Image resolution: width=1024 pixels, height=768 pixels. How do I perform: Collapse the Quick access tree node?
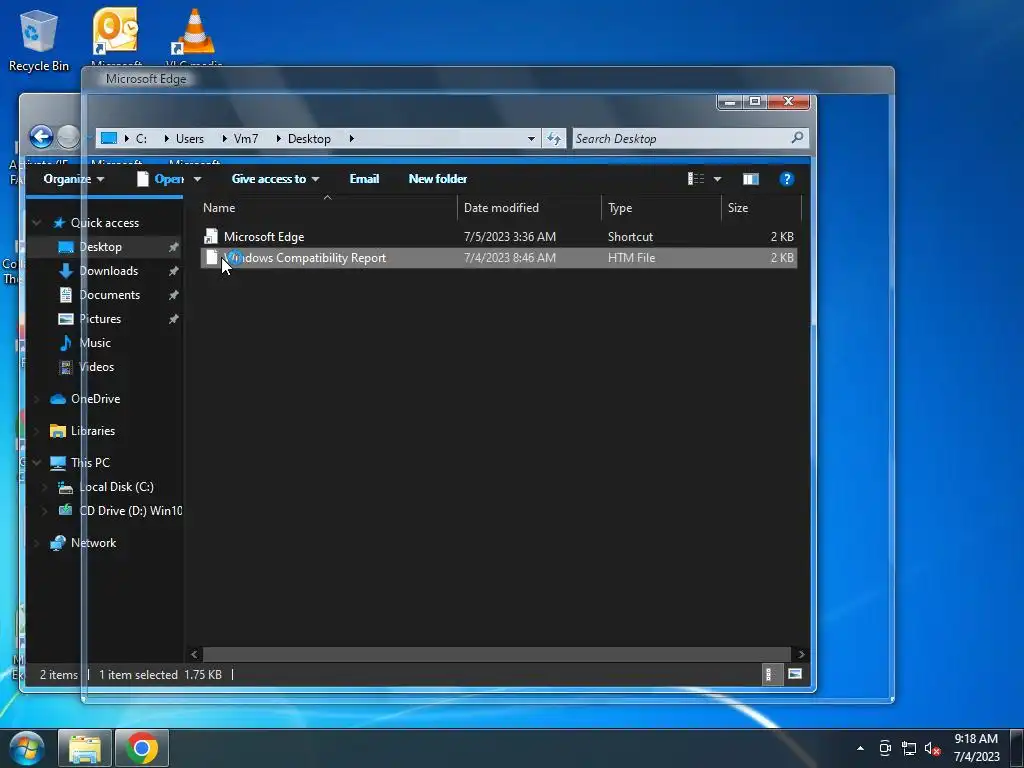pos(37,223)
